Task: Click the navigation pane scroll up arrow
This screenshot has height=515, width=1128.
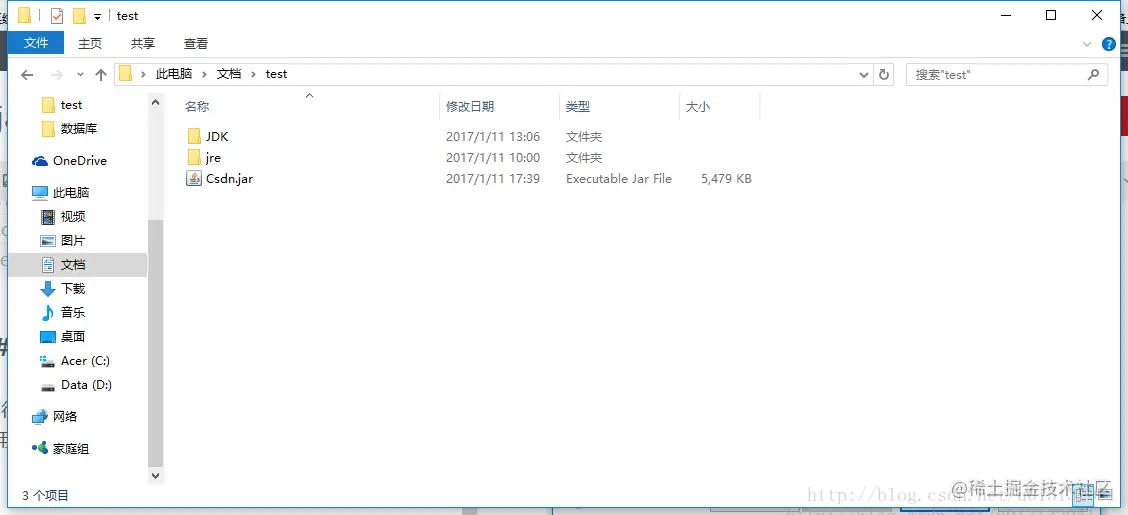Action: pos(155,103)
